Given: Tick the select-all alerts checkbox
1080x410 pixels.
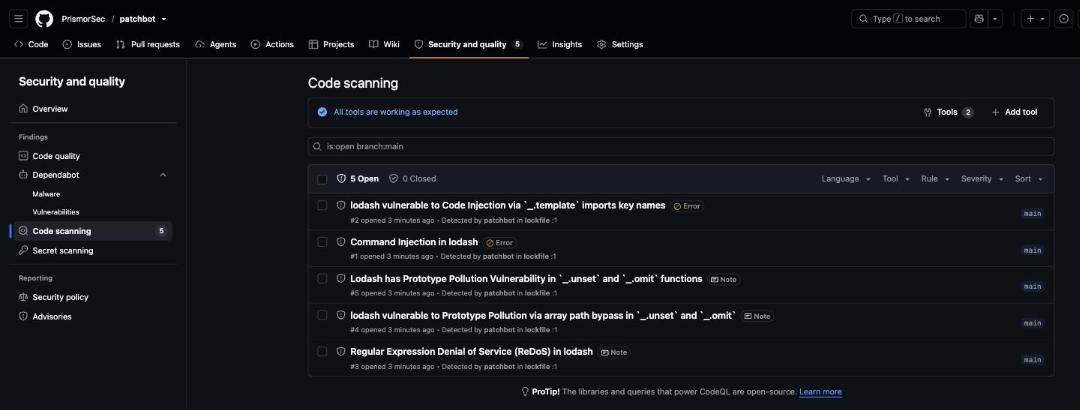Looking at the screenshot, I should coord(322,179).
